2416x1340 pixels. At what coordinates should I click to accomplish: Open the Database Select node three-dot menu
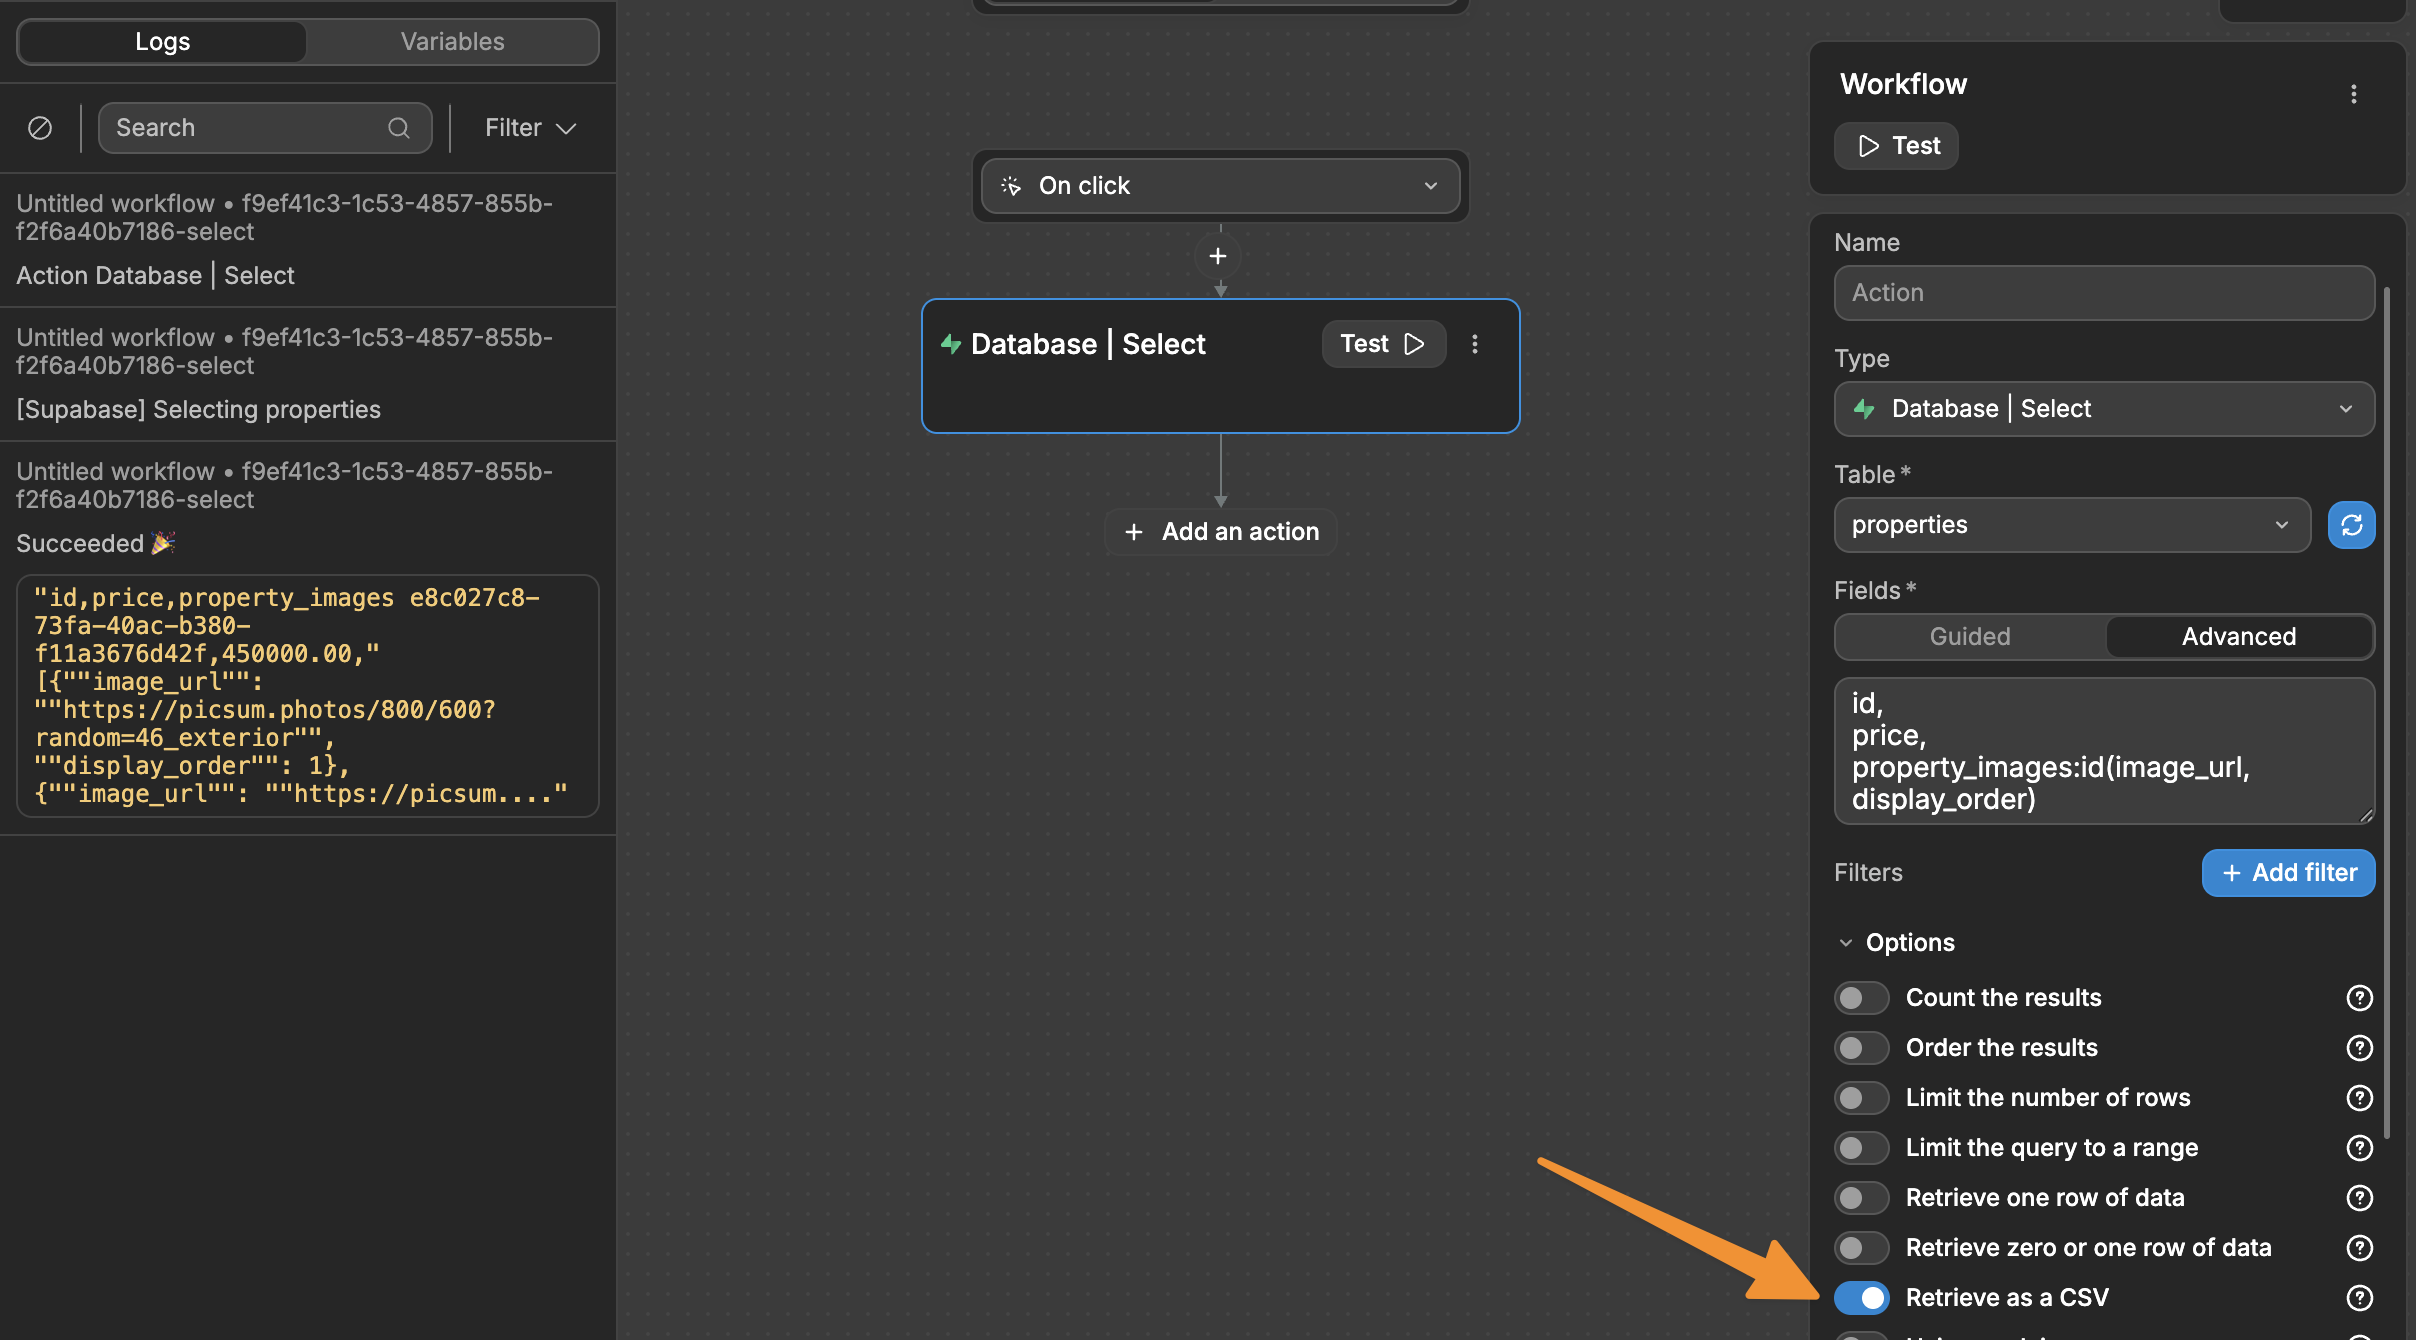pos(1475,344)
